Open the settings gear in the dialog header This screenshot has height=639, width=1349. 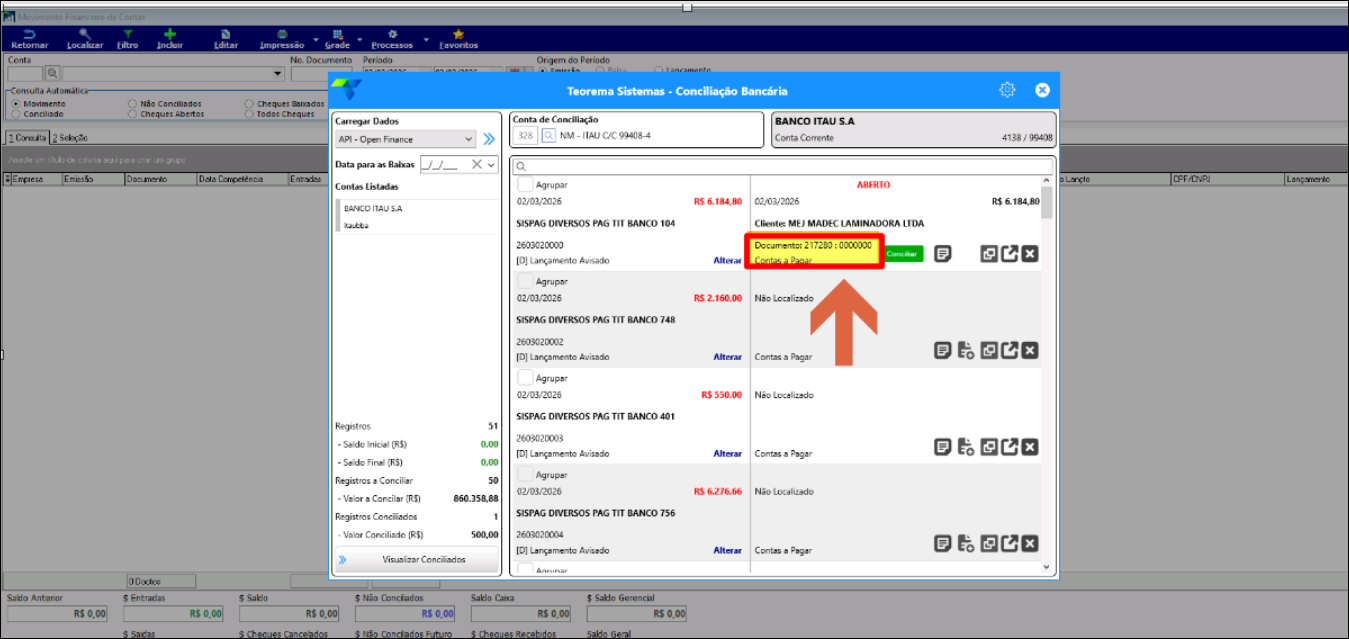pyautogui.click(x=1007, y=90)
